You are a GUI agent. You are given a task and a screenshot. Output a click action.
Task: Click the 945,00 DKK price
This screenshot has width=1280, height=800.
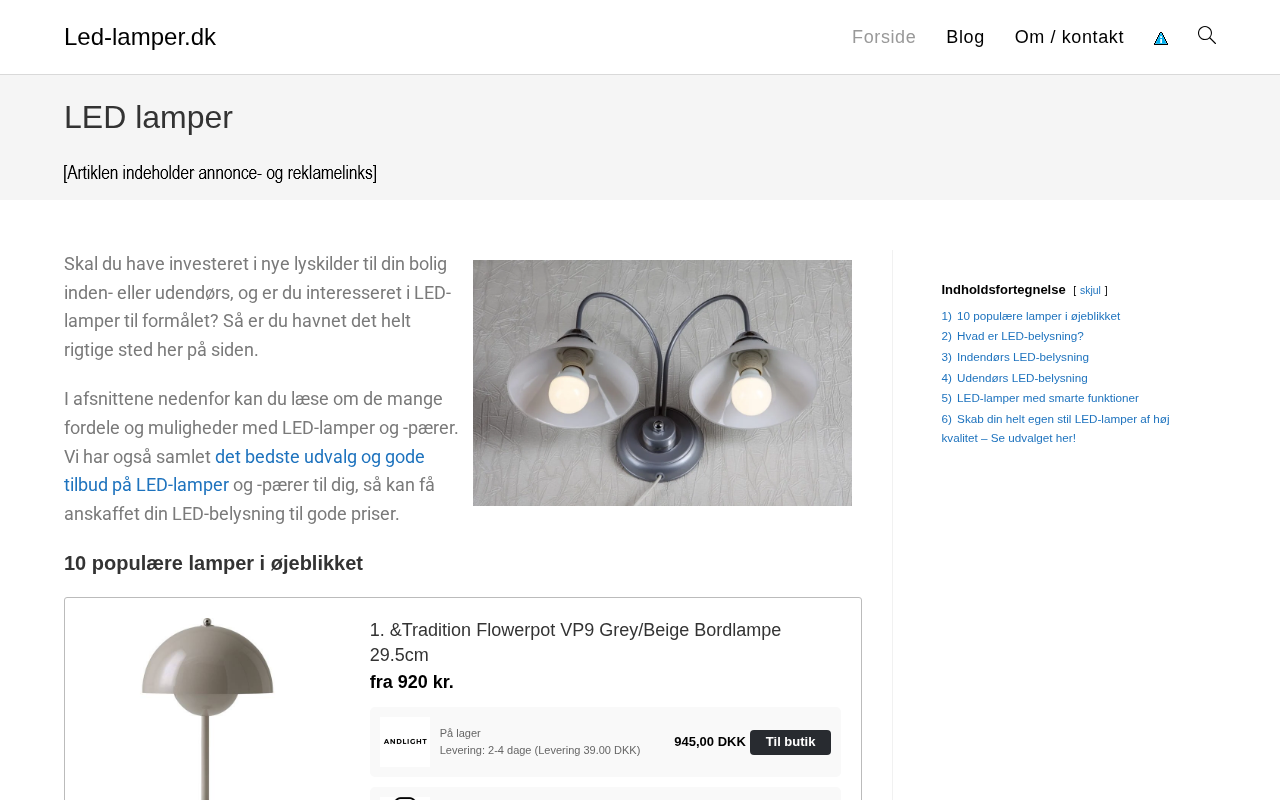pos(710,742)
